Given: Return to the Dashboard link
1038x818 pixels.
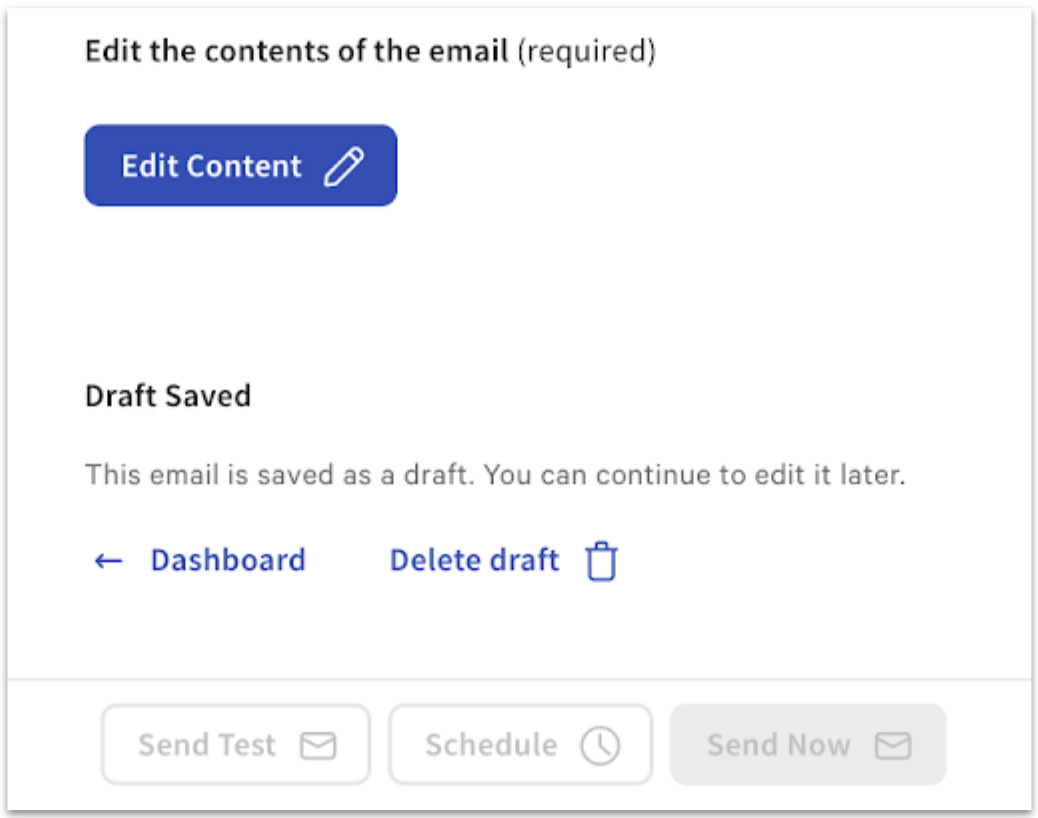Looking at the screenshot, I should pyautogui.click(x=228, y=560).
